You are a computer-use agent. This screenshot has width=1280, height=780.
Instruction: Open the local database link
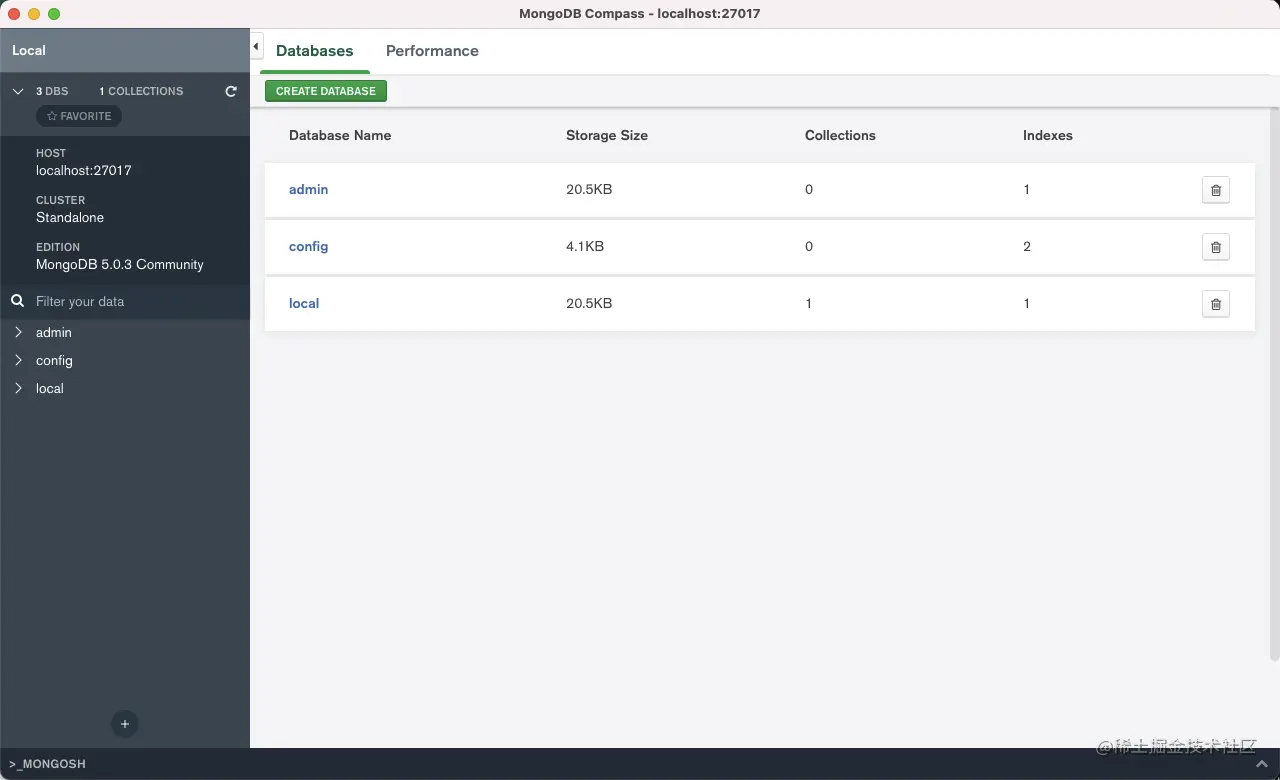304,303
